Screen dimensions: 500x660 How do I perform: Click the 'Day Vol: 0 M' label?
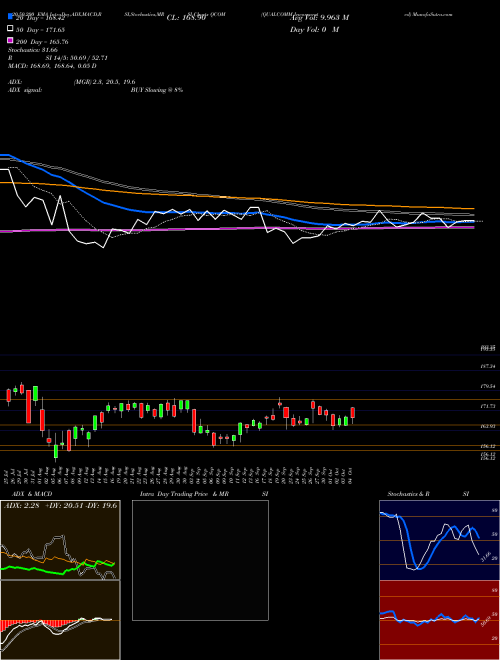(x=314, y=30)
